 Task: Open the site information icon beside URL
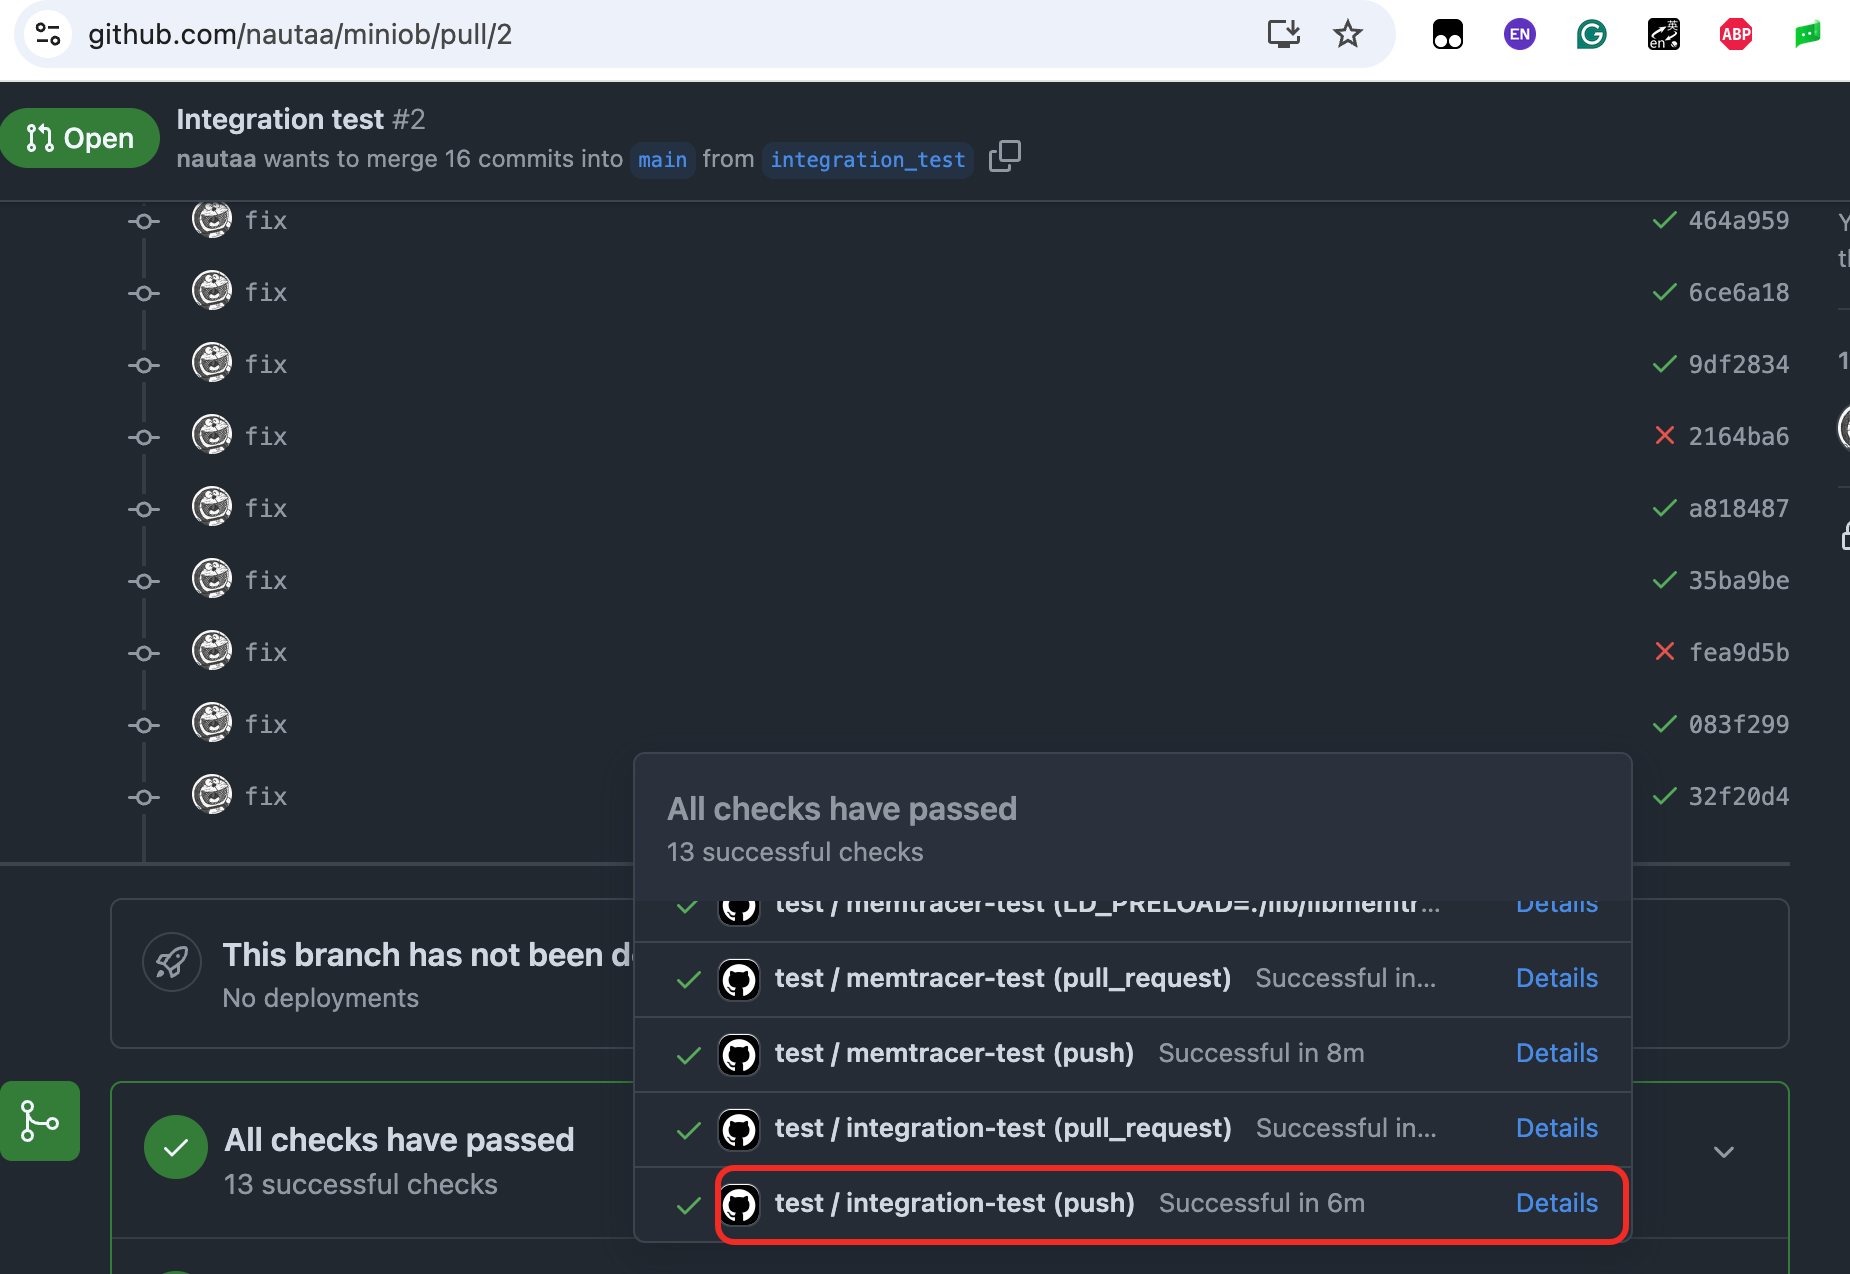48,34
